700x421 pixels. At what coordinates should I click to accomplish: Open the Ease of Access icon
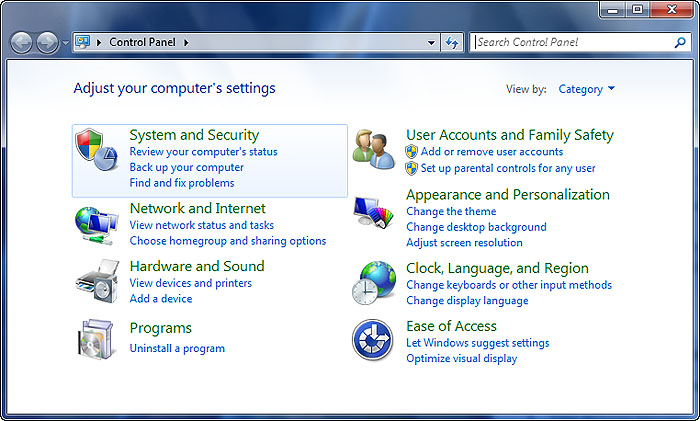click(373, 340)
